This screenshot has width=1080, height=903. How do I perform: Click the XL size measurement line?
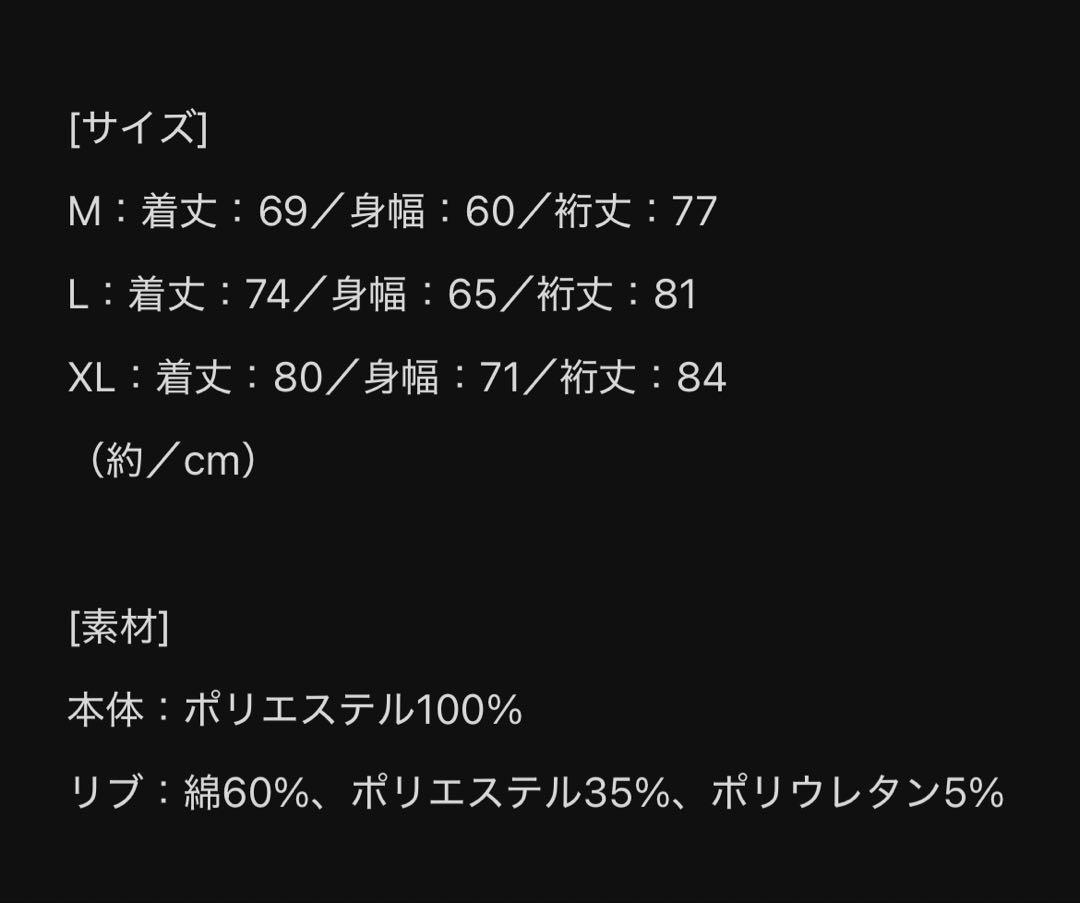point(397,377)
